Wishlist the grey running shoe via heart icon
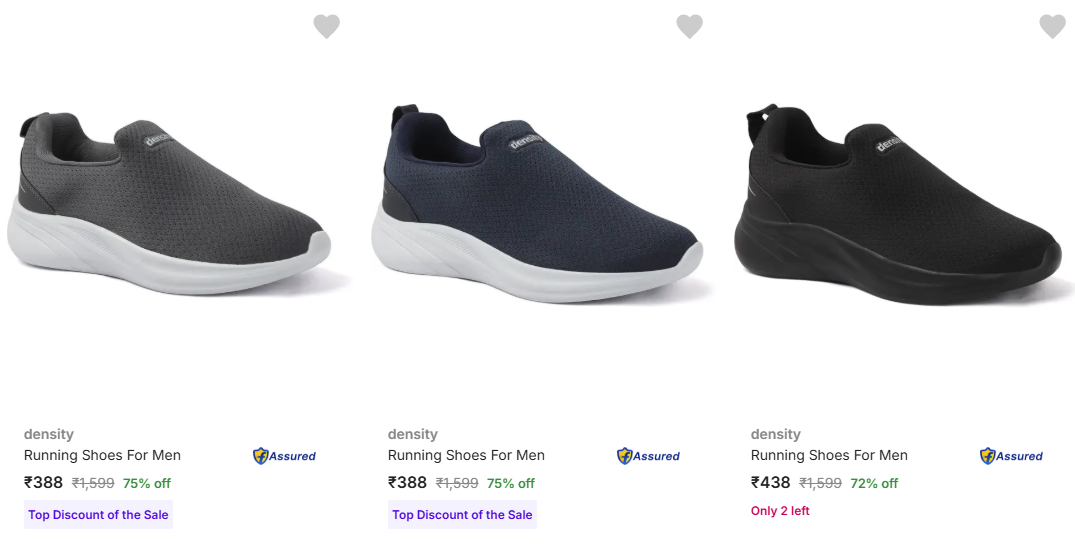This screenshot has width=1075, height=546. pyautogui.click(x=326, y=27)
